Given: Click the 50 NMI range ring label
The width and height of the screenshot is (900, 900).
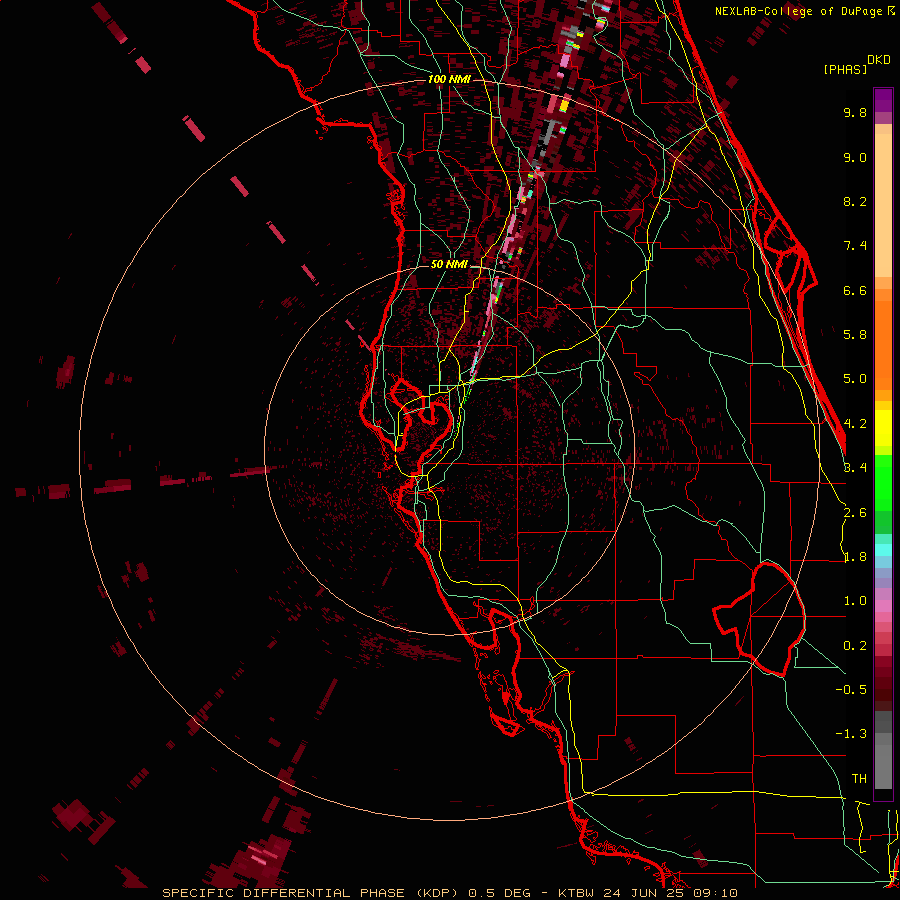Looking at the screenshot, I should click(x=449, y=264).
